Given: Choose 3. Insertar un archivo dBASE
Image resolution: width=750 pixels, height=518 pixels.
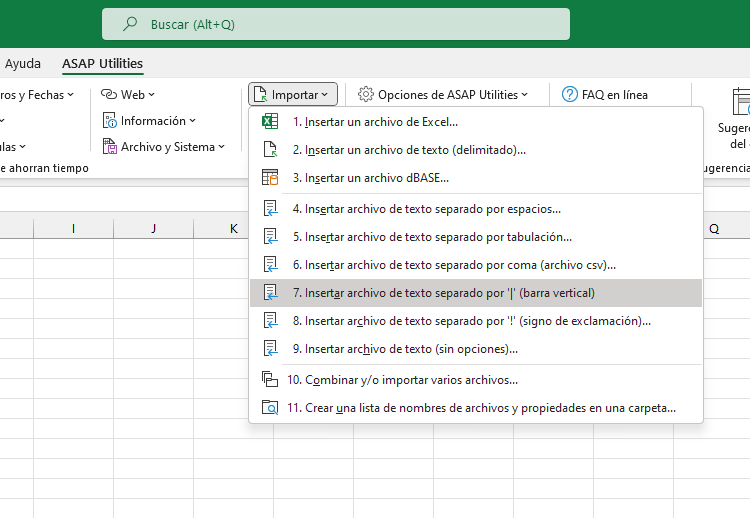Looking at the screenshot, I should point(476,178).
